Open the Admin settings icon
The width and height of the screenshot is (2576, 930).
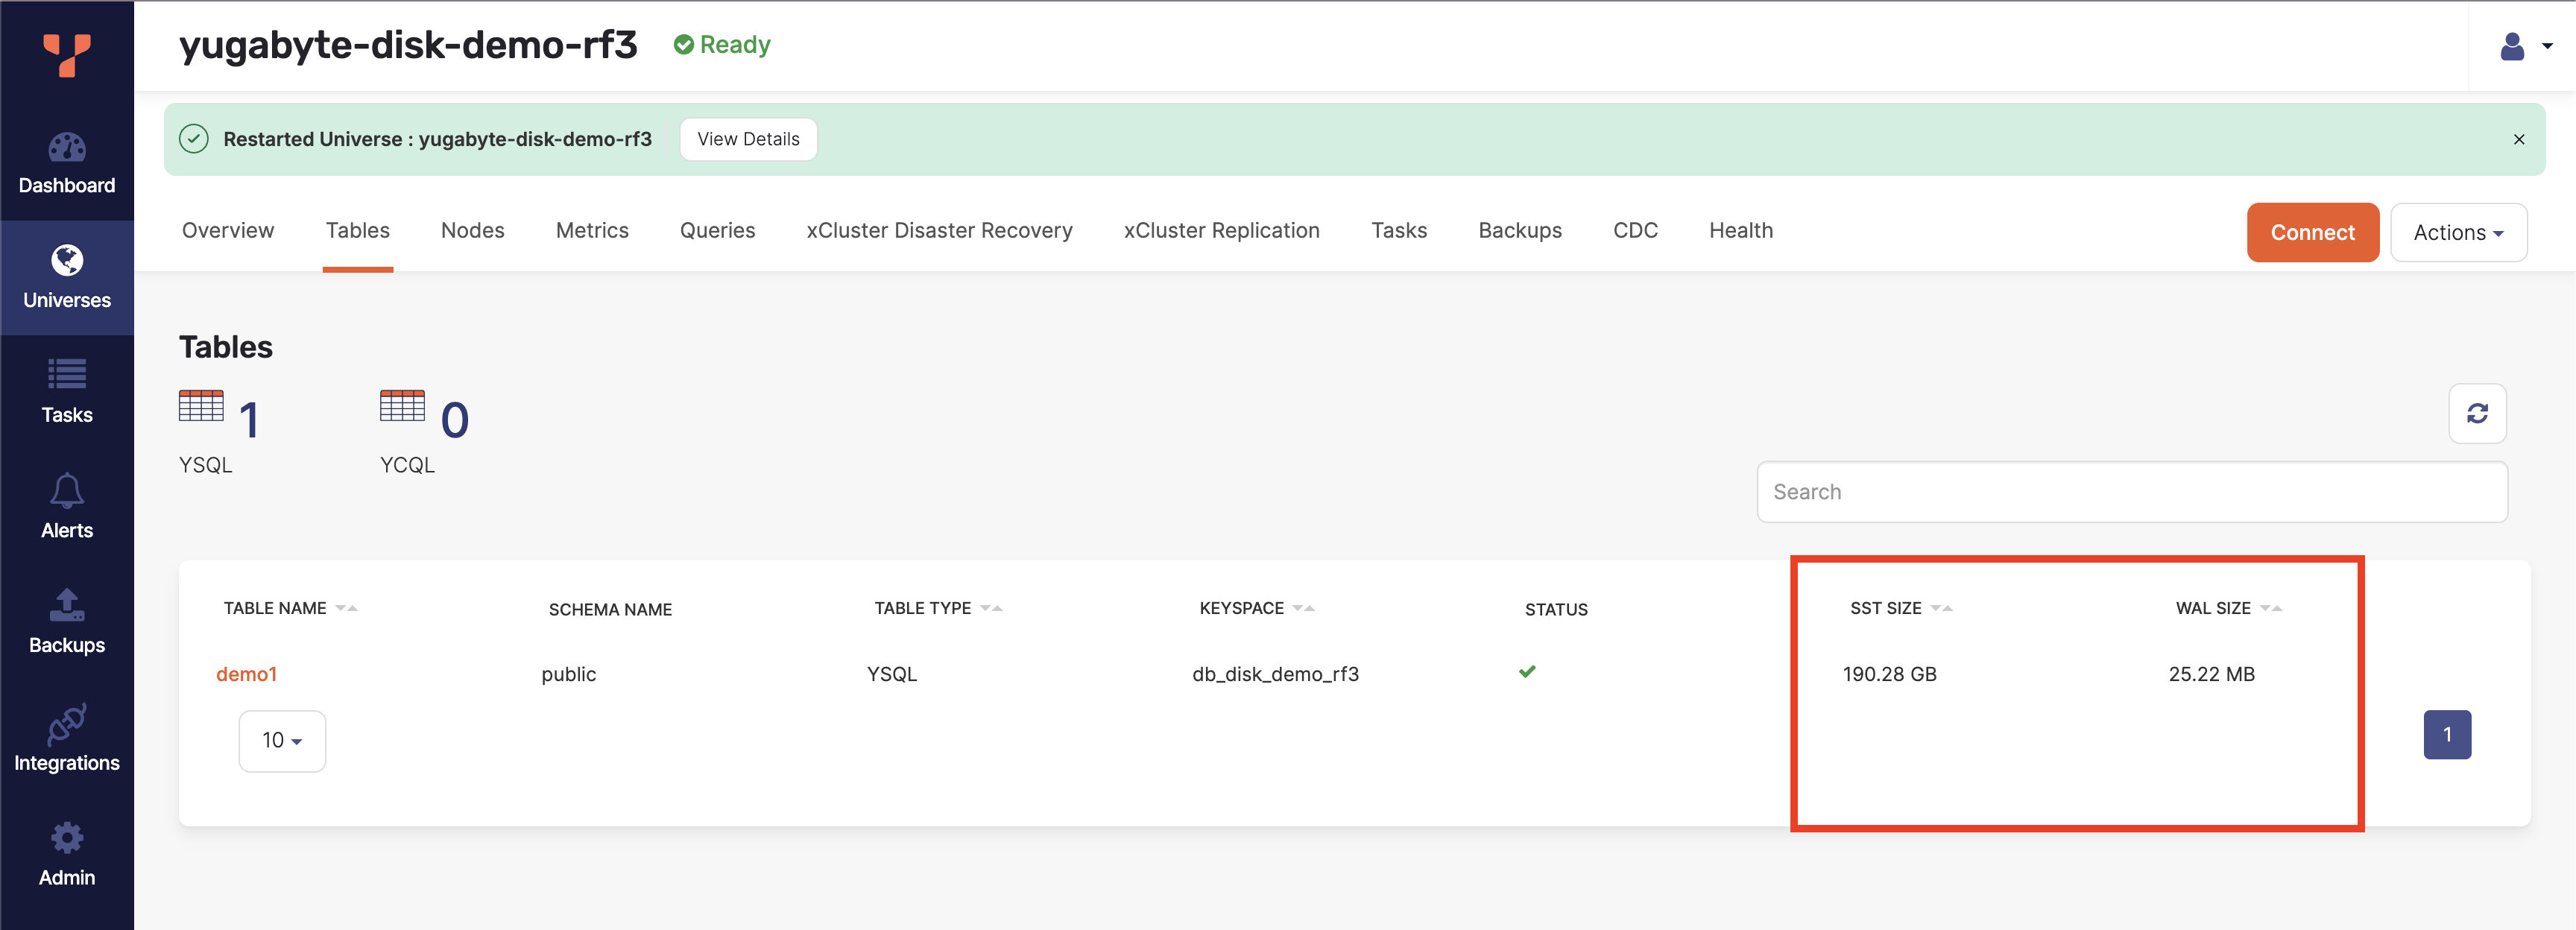pyautogui.click(x=66, y=838)
